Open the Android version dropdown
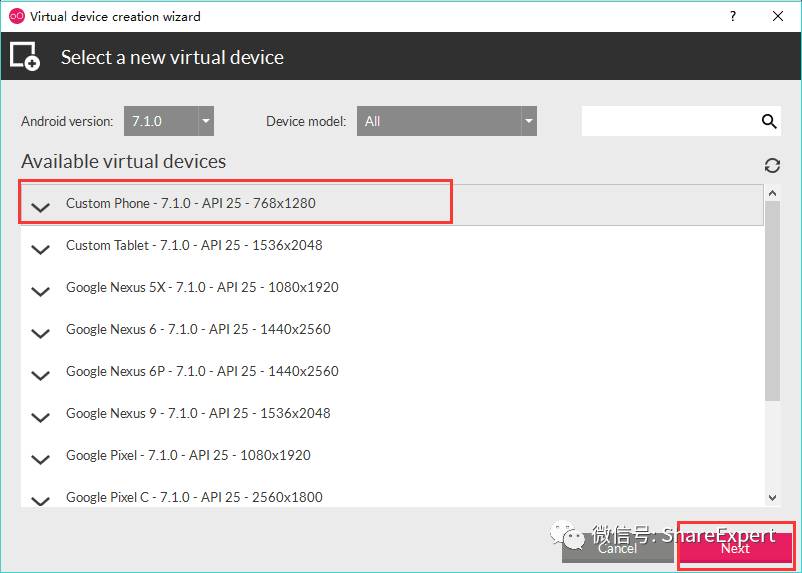Image resolution: width=802 pixels, height=573 pixels. [x=169, y=121]
